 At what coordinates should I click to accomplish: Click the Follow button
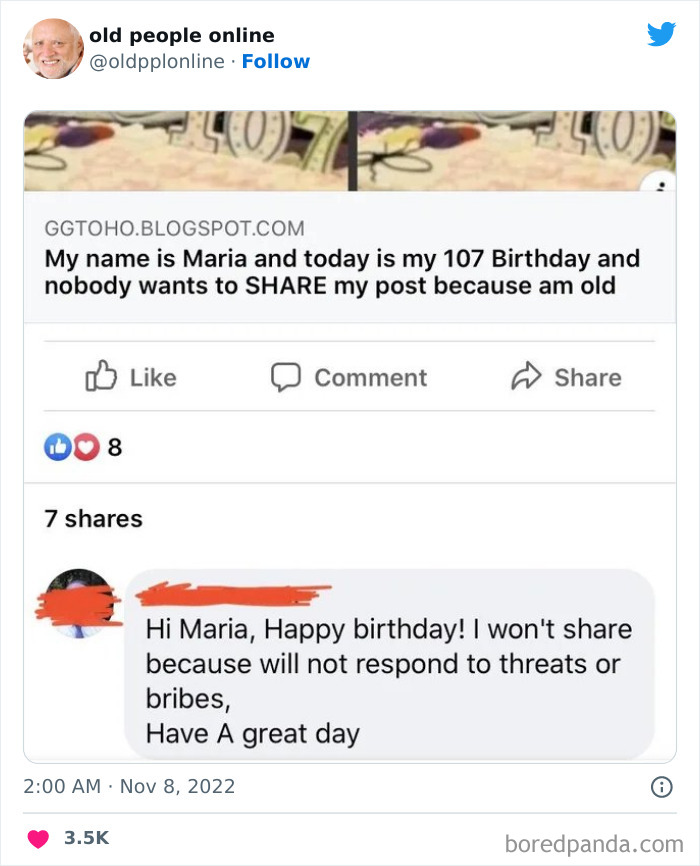click(x=276, y=61)
